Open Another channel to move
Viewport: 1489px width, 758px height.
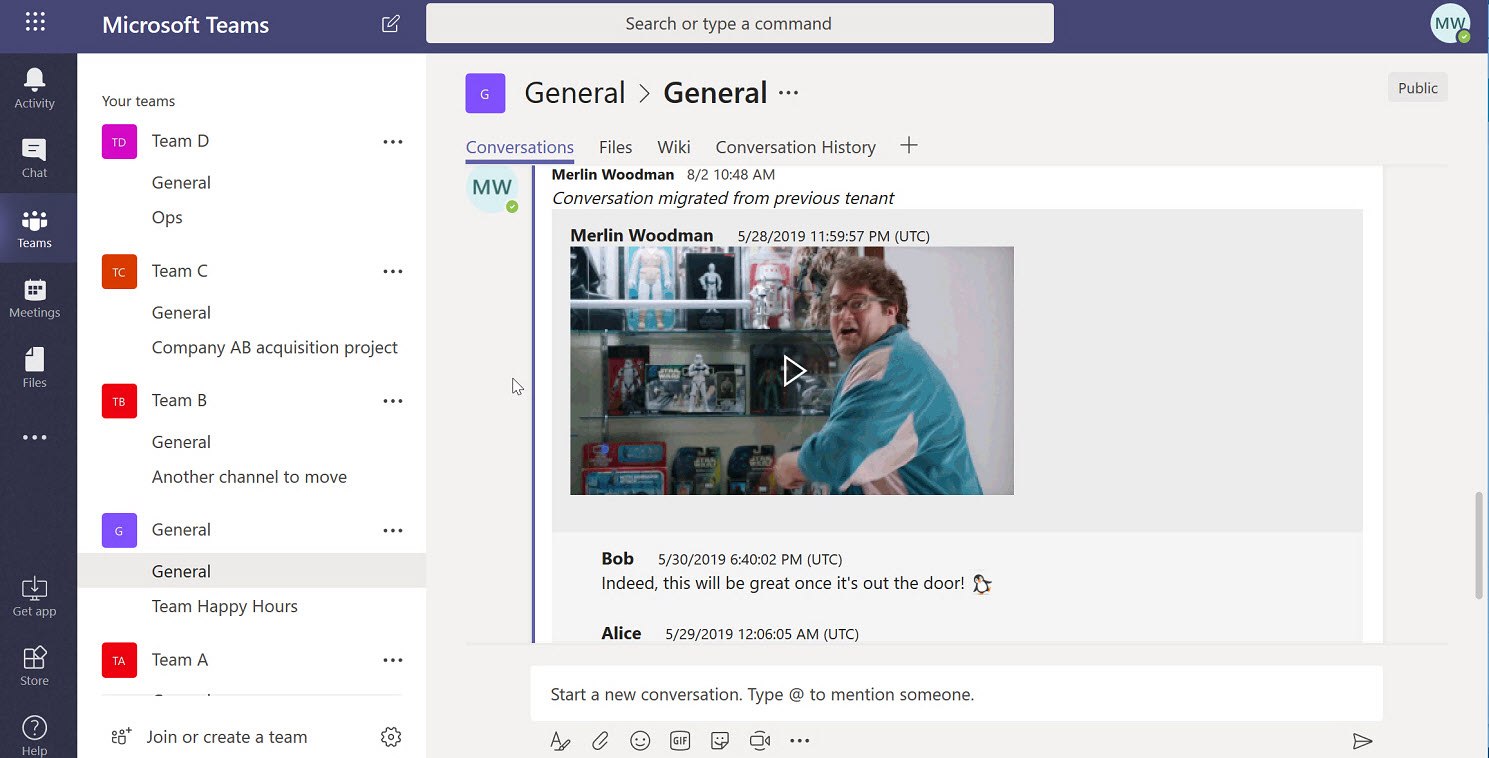[249, 477]
